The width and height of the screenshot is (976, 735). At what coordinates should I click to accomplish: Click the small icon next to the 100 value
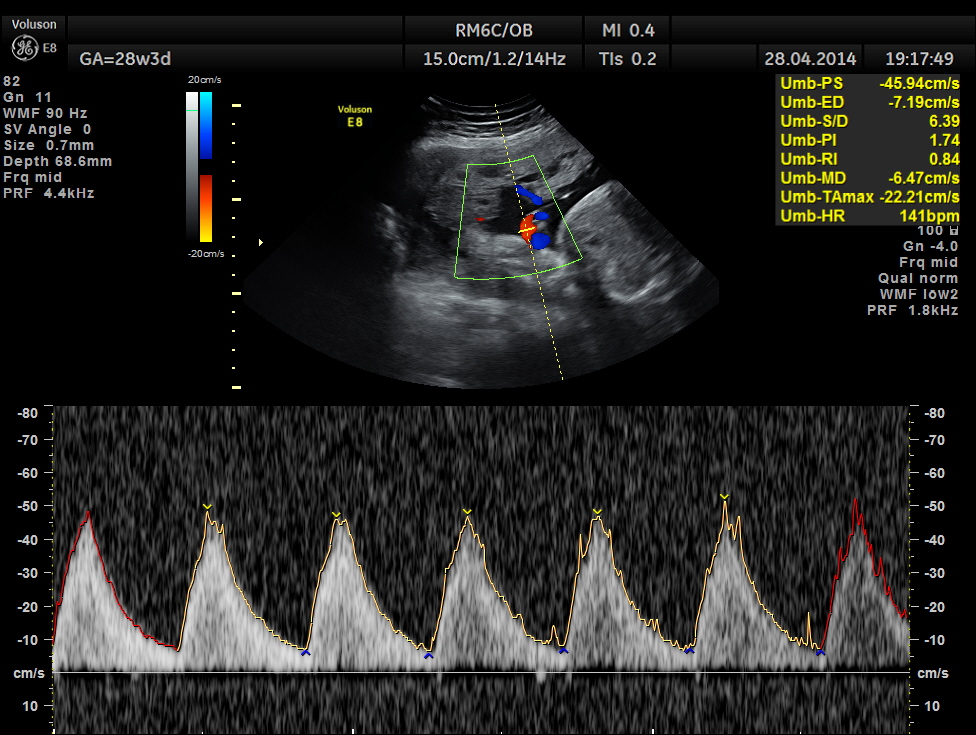tap(951, 231)
